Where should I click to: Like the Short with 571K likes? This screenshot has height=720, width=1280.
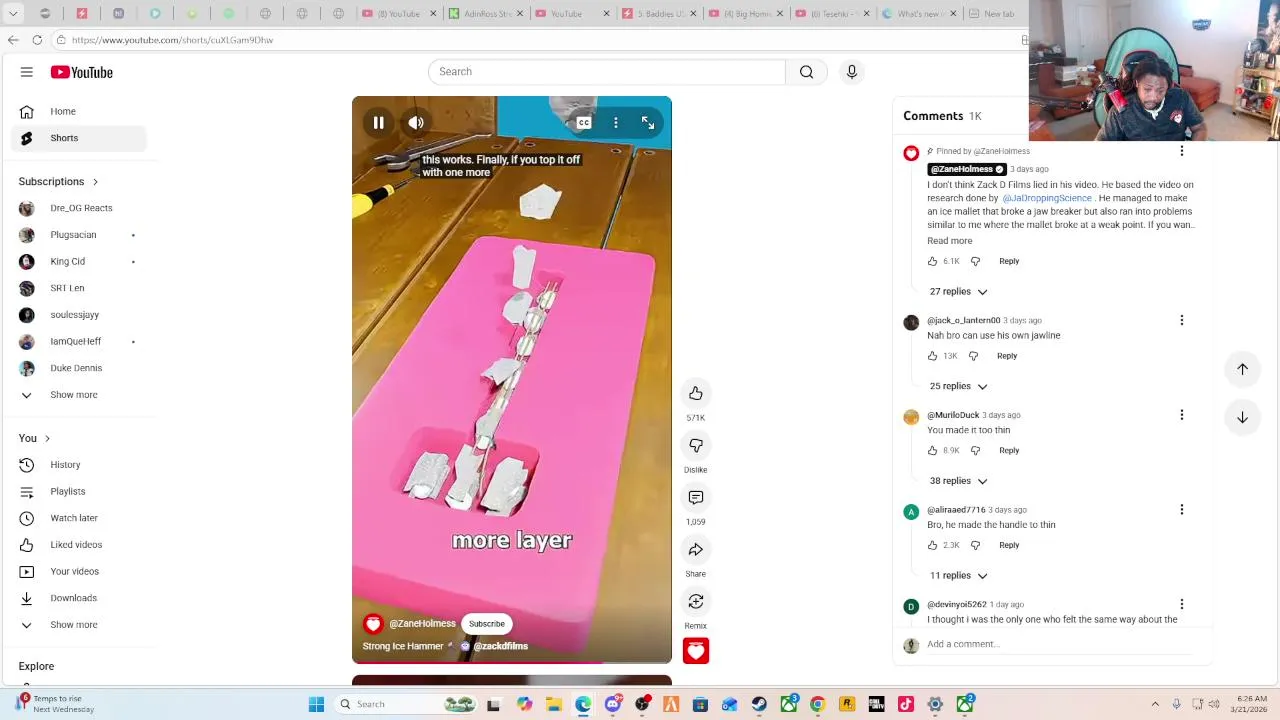coord(696,394)
